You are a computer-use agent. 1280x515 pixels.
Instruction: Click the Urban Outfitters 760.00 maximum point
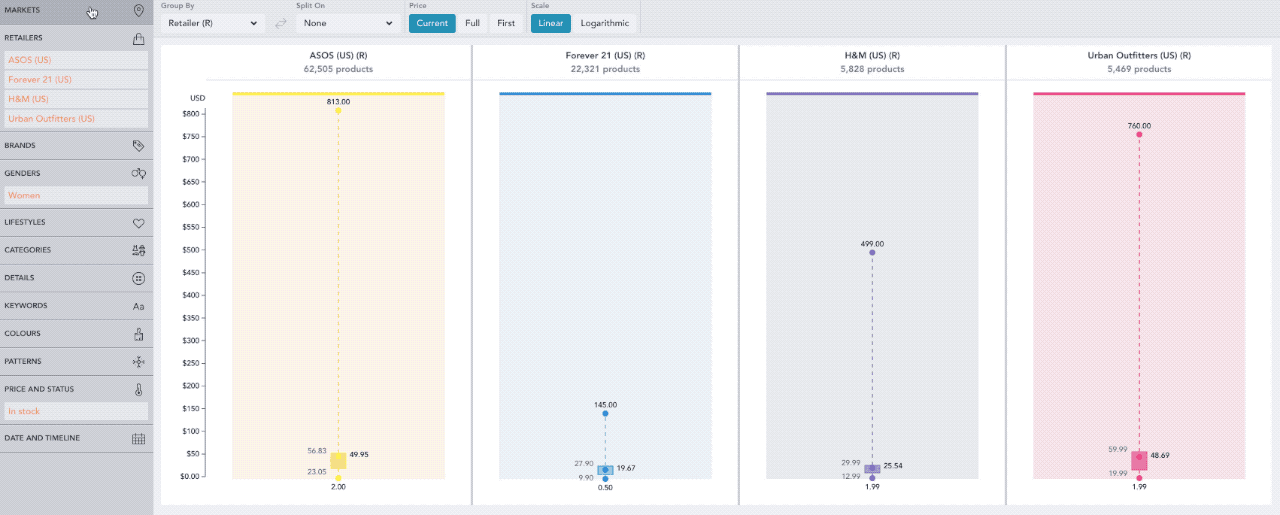(1139, 135)
